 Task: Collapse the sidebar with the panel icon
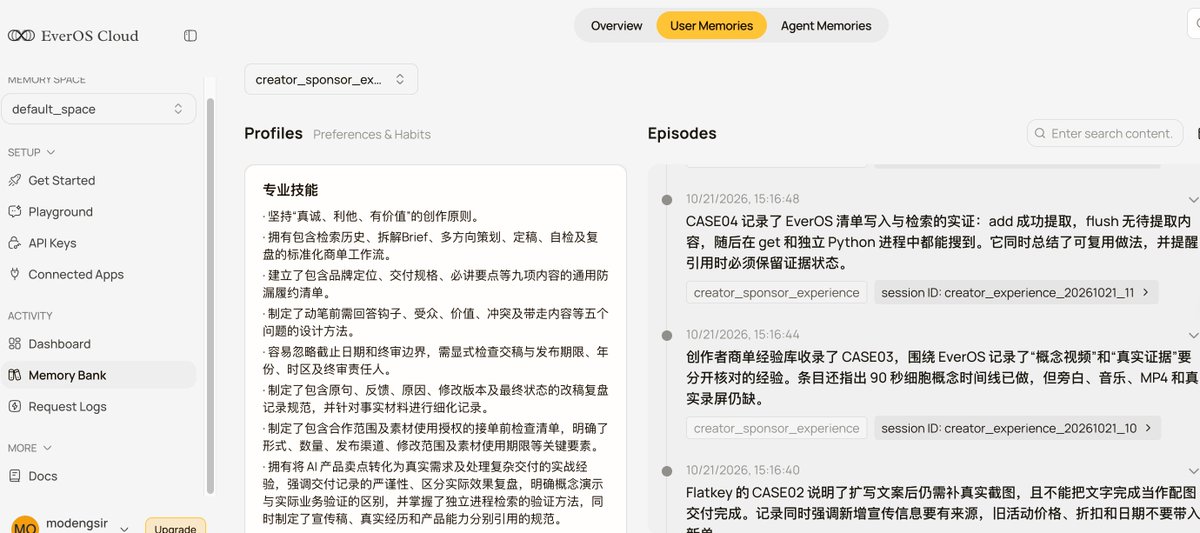click(x=190, y=35)
